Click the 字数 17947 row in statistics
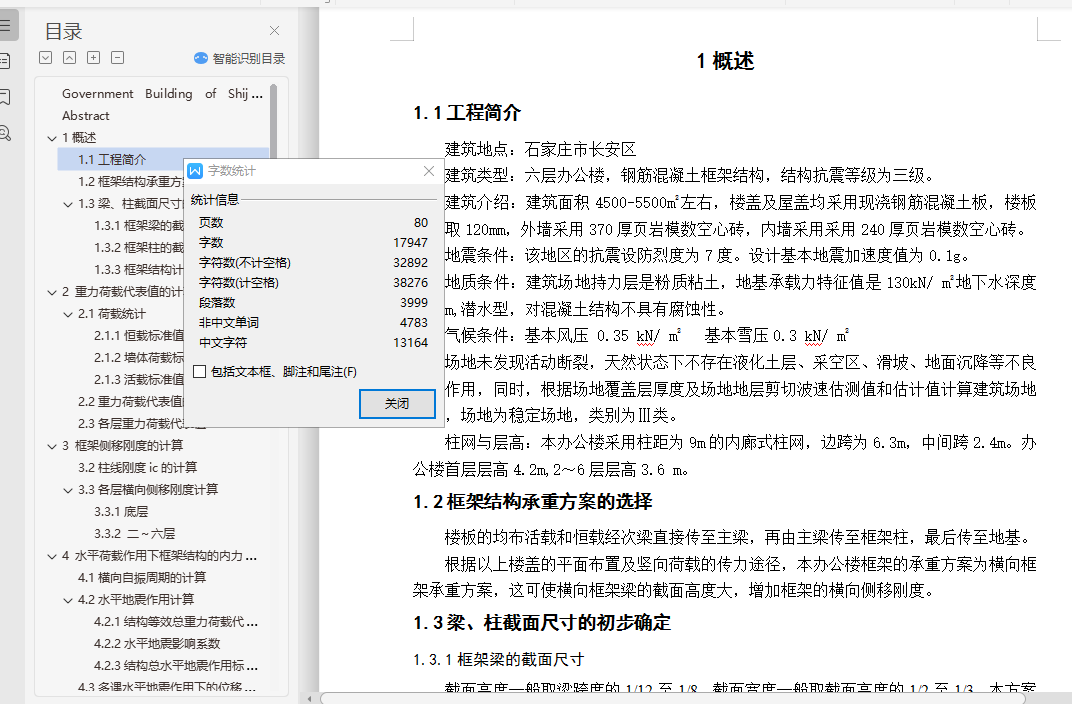This screenshot has height=704, width=1072. click(313, 243)
